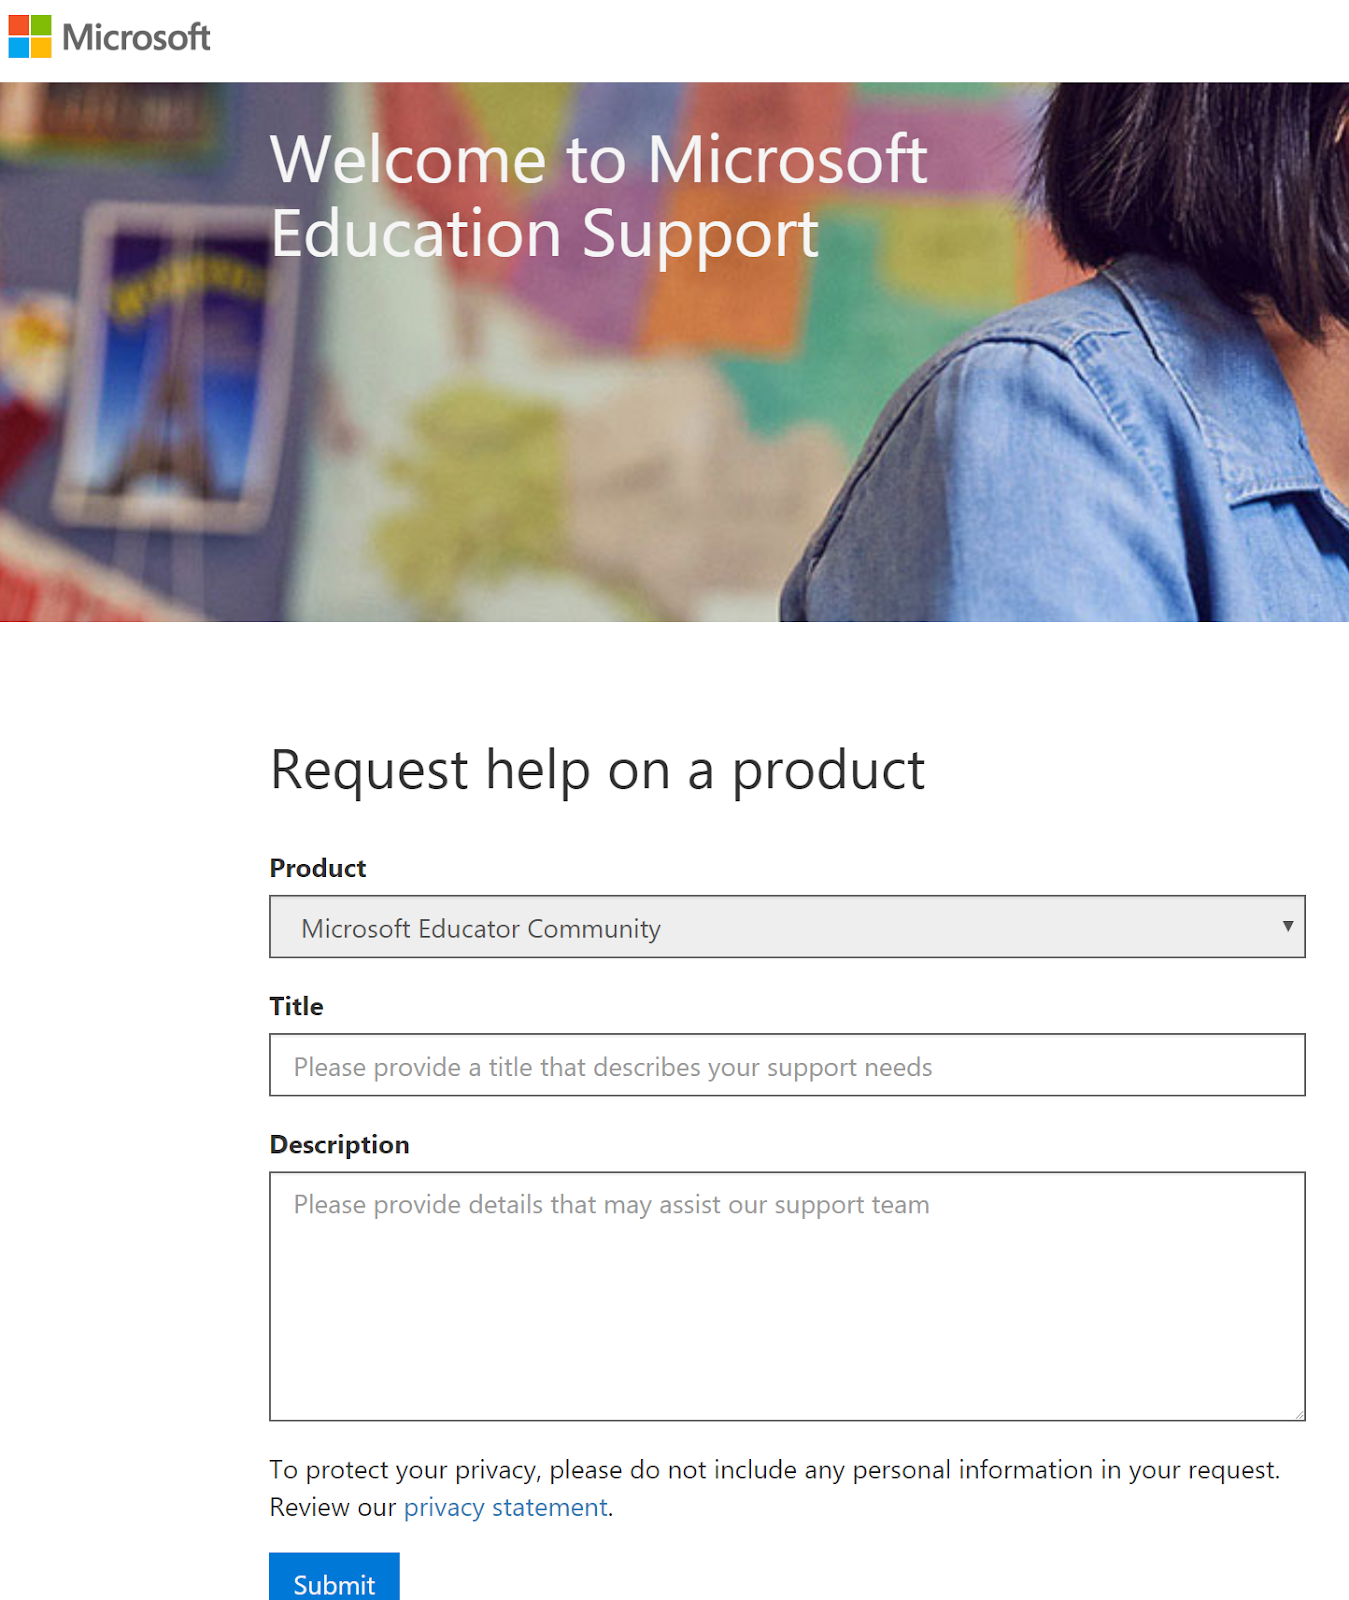Image resolution: width=1349 pixels, height=1600 pixels.
Task: Click the Title field label
Action: pos(296,1006)
